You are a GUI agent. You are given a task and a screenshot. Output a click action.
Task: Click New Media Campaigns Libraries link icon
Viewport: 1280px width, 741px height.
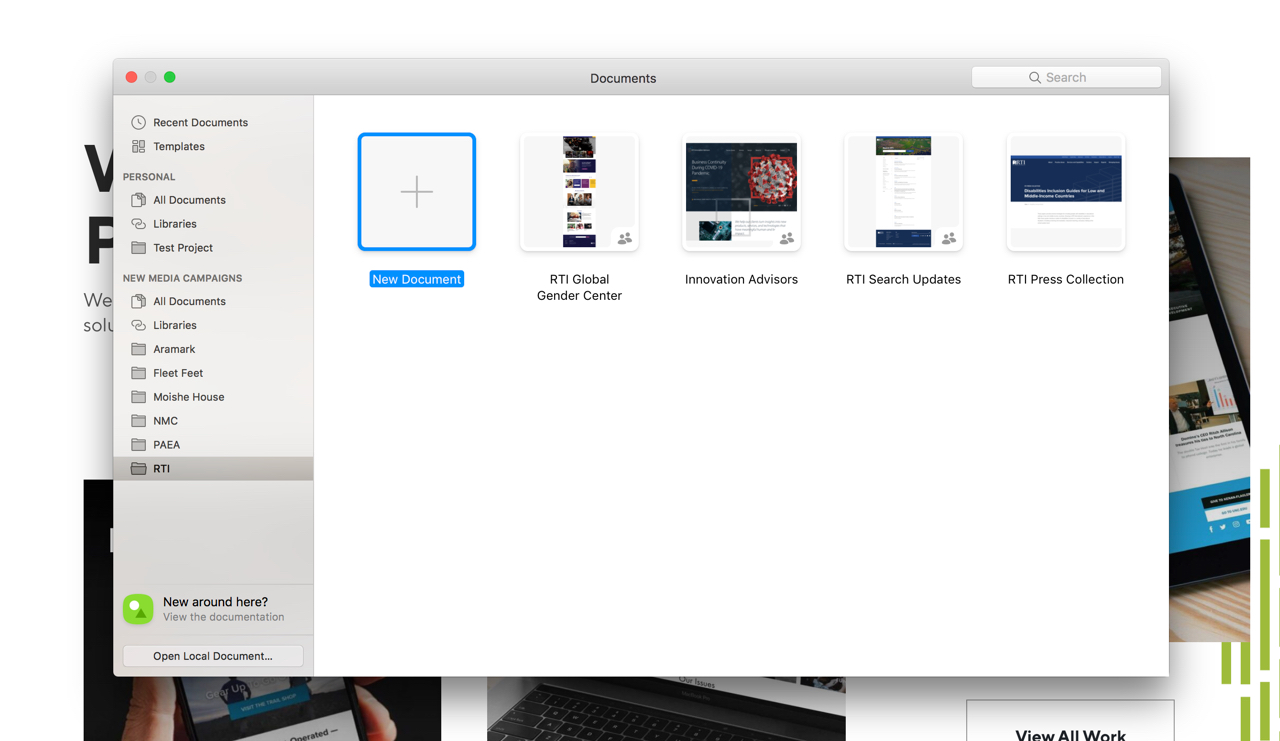(x=139, y=325)
